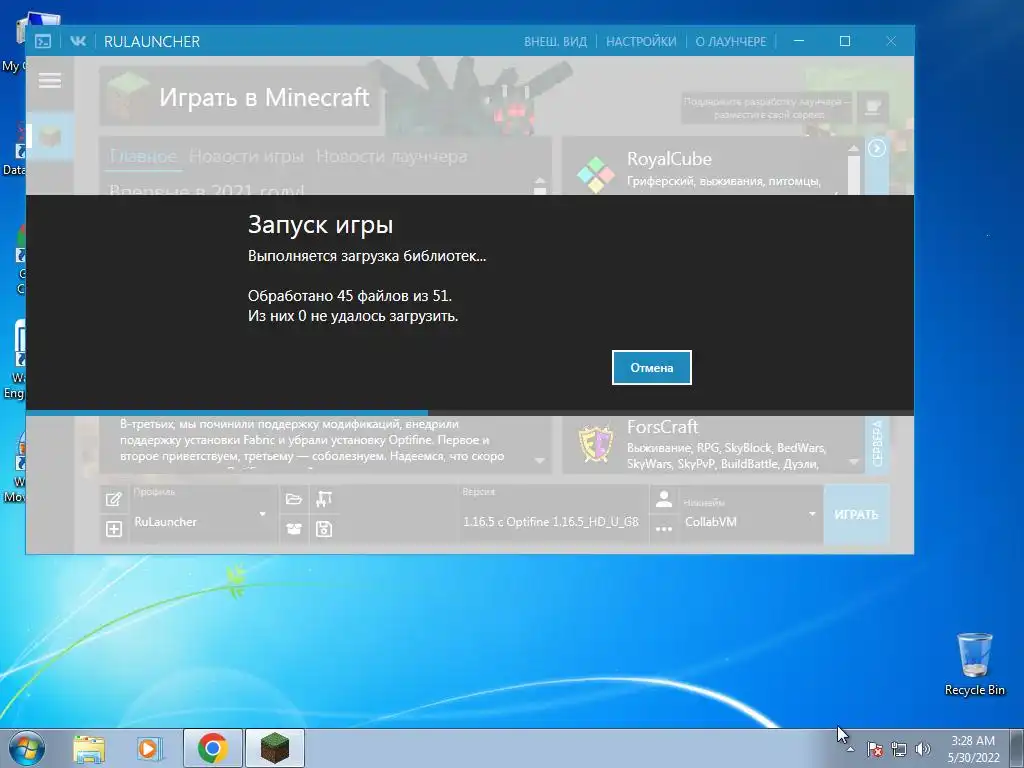The height and width of the screenshot is (768, 1024).
Task: Open Windows Explorer from the taskbar
Action: click(89, 748)
